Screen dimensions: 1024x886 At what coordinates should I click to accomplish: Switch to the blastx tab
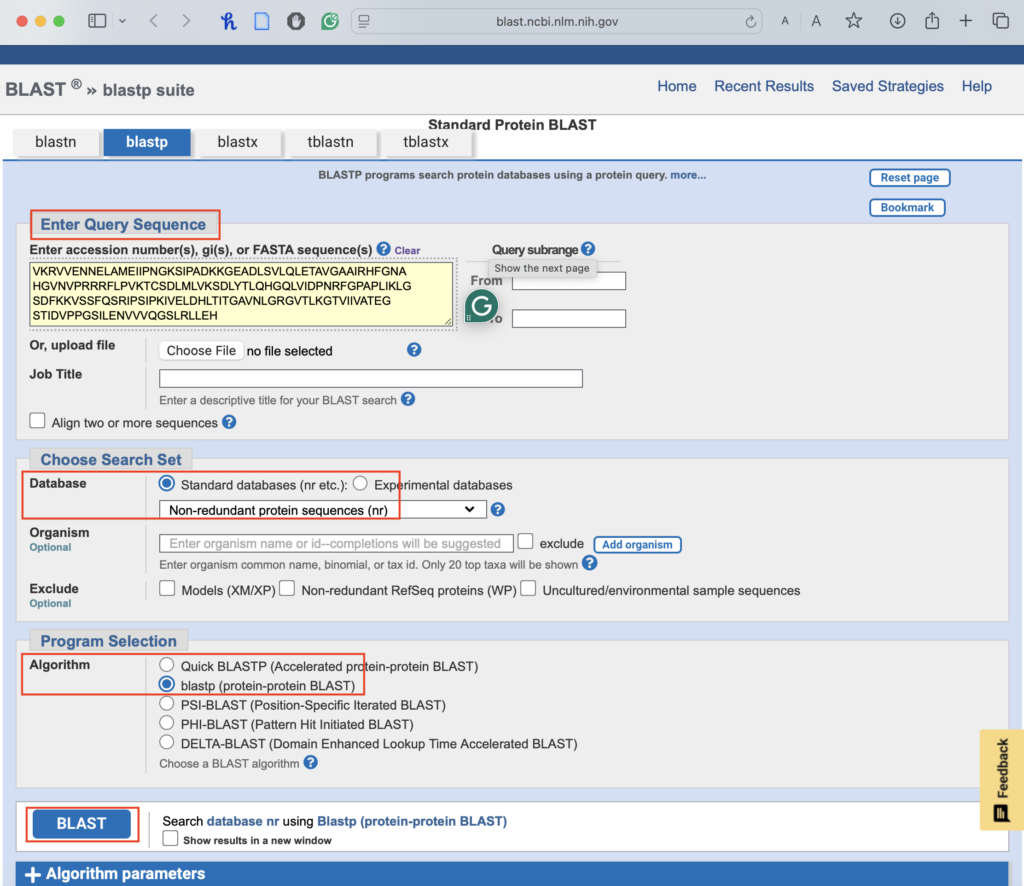237,142
